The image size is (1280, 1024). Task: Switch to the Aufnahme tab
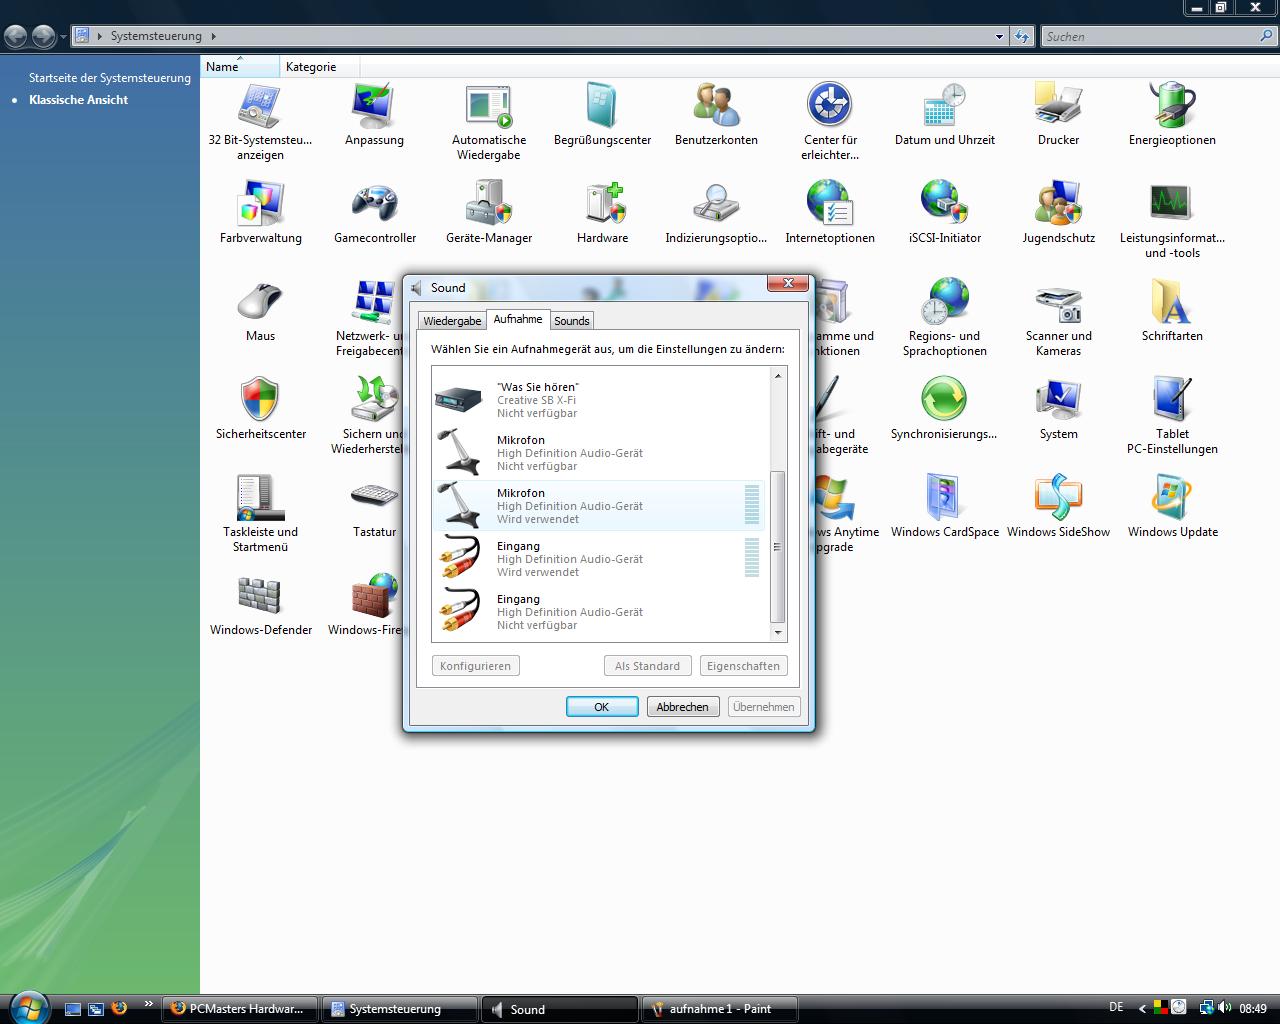[518, 319]
